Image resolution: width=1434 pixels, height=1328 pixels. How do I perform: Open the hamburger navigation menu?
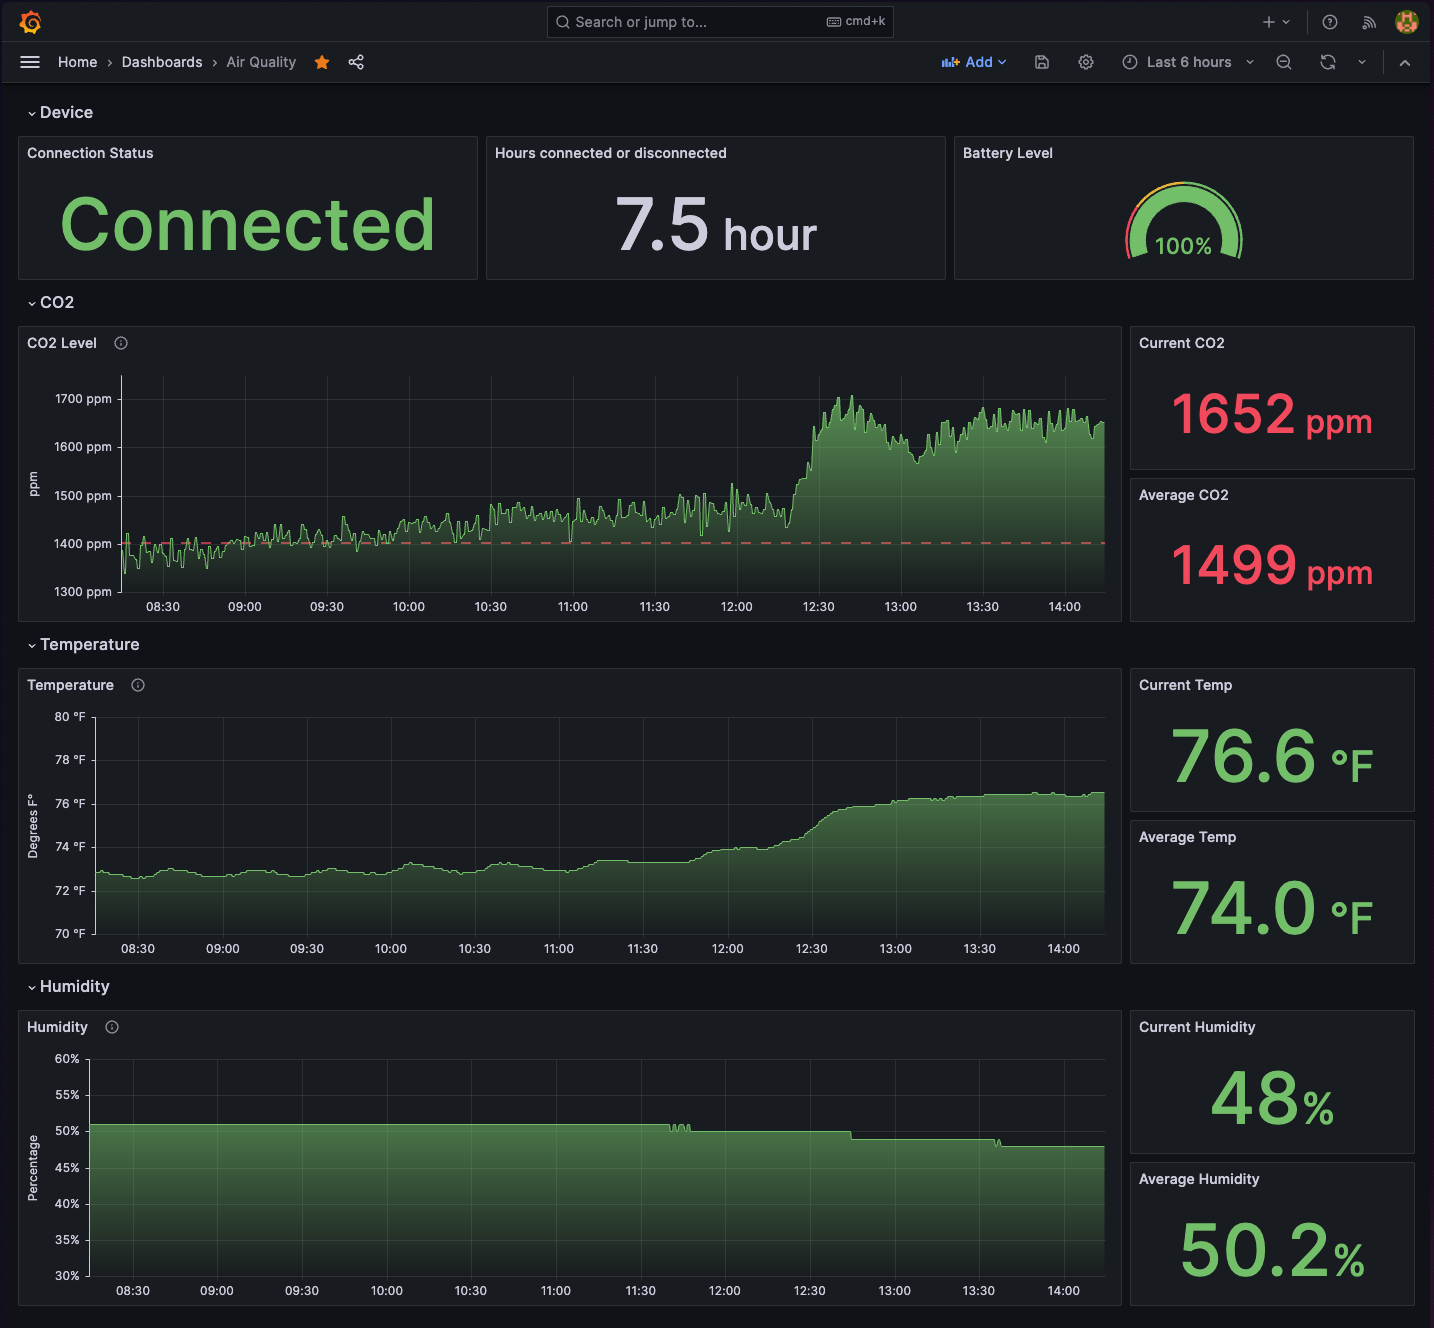pyautogui.click(x=30, y=62)
